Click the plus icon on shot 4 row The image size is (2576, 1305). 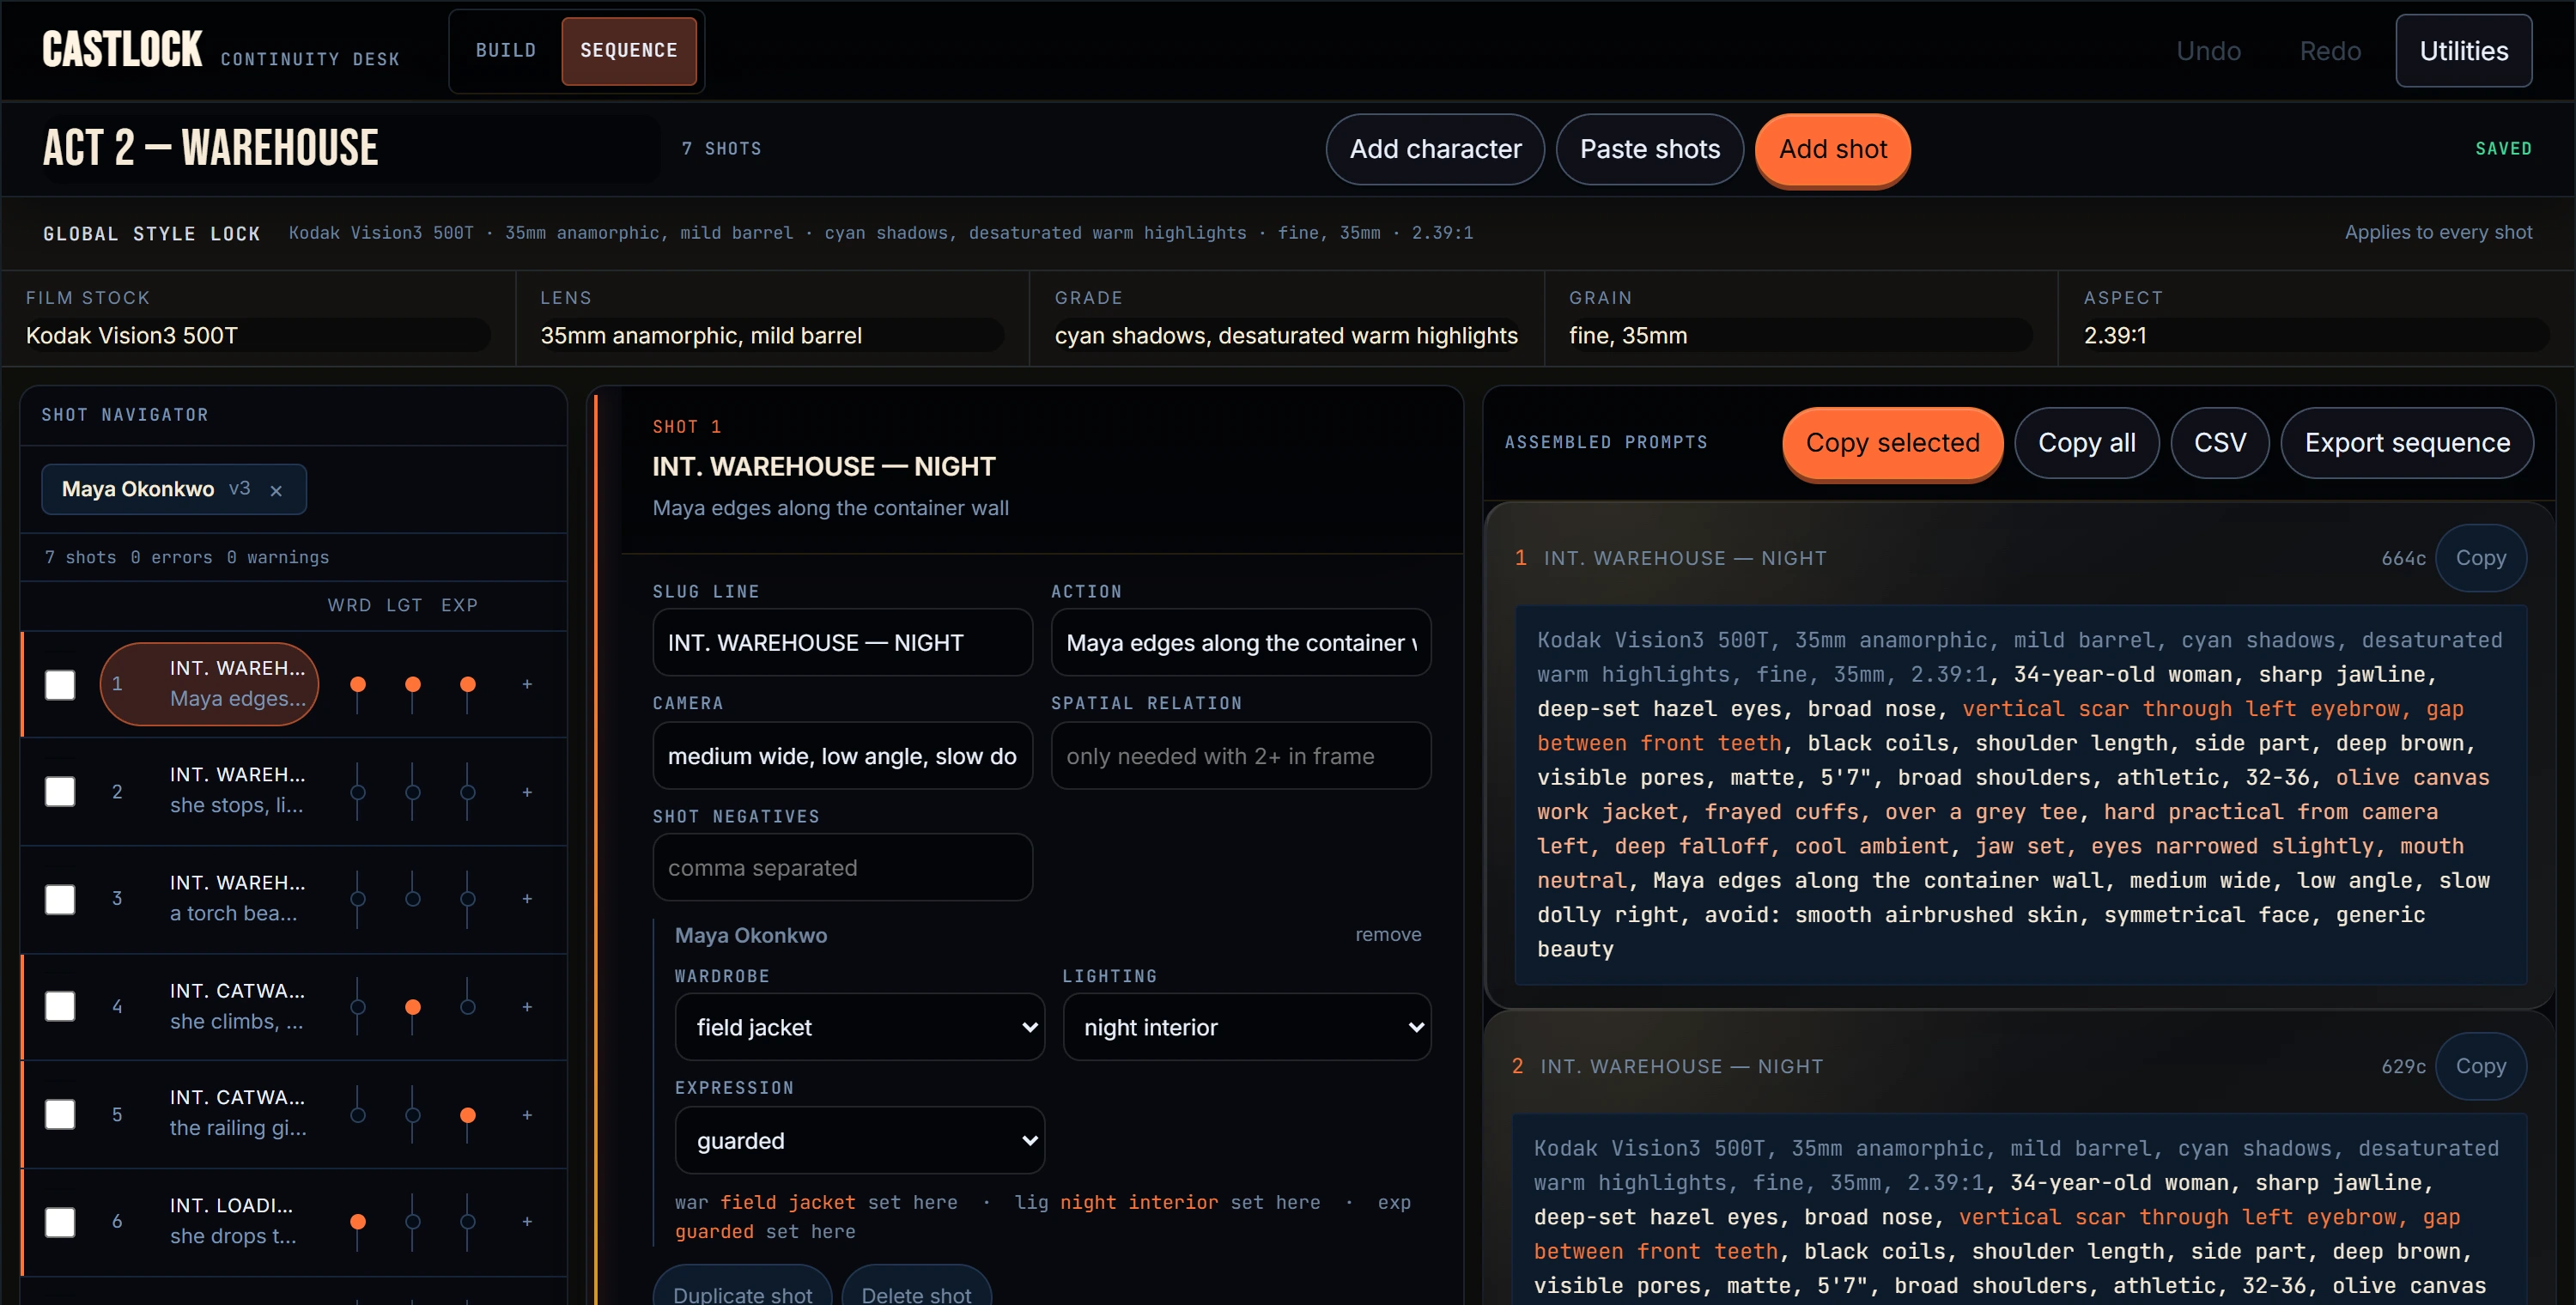[x=527, y=1007]
